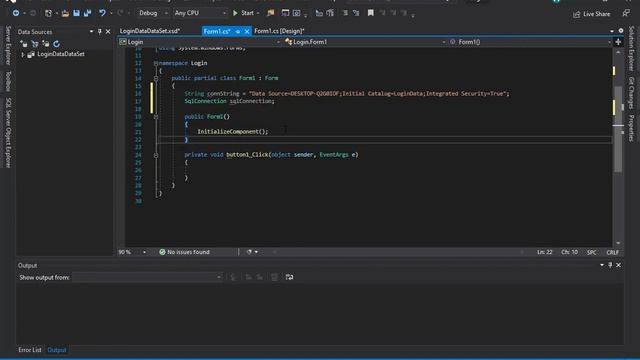
Task: Click the split editor plus button
Action: click(x=618, y=42)
